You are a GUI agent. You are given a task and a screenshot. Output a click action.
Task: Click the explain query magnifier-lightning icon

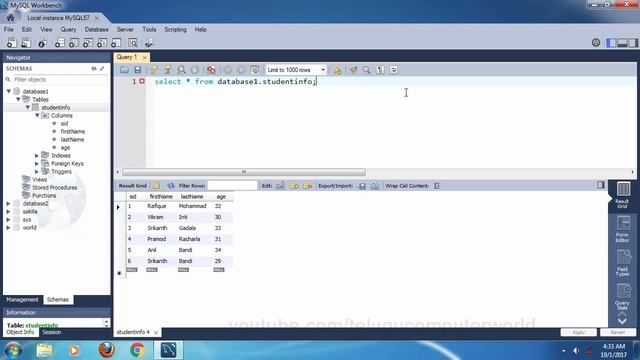click(x=181, y=70)
